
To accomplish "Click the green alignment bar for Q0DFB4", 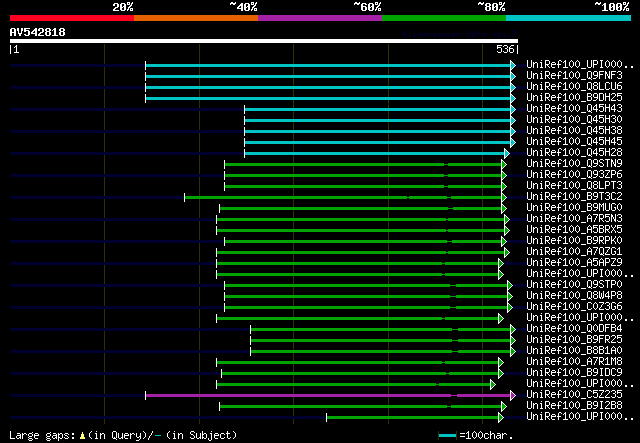I will click(383, 329).
